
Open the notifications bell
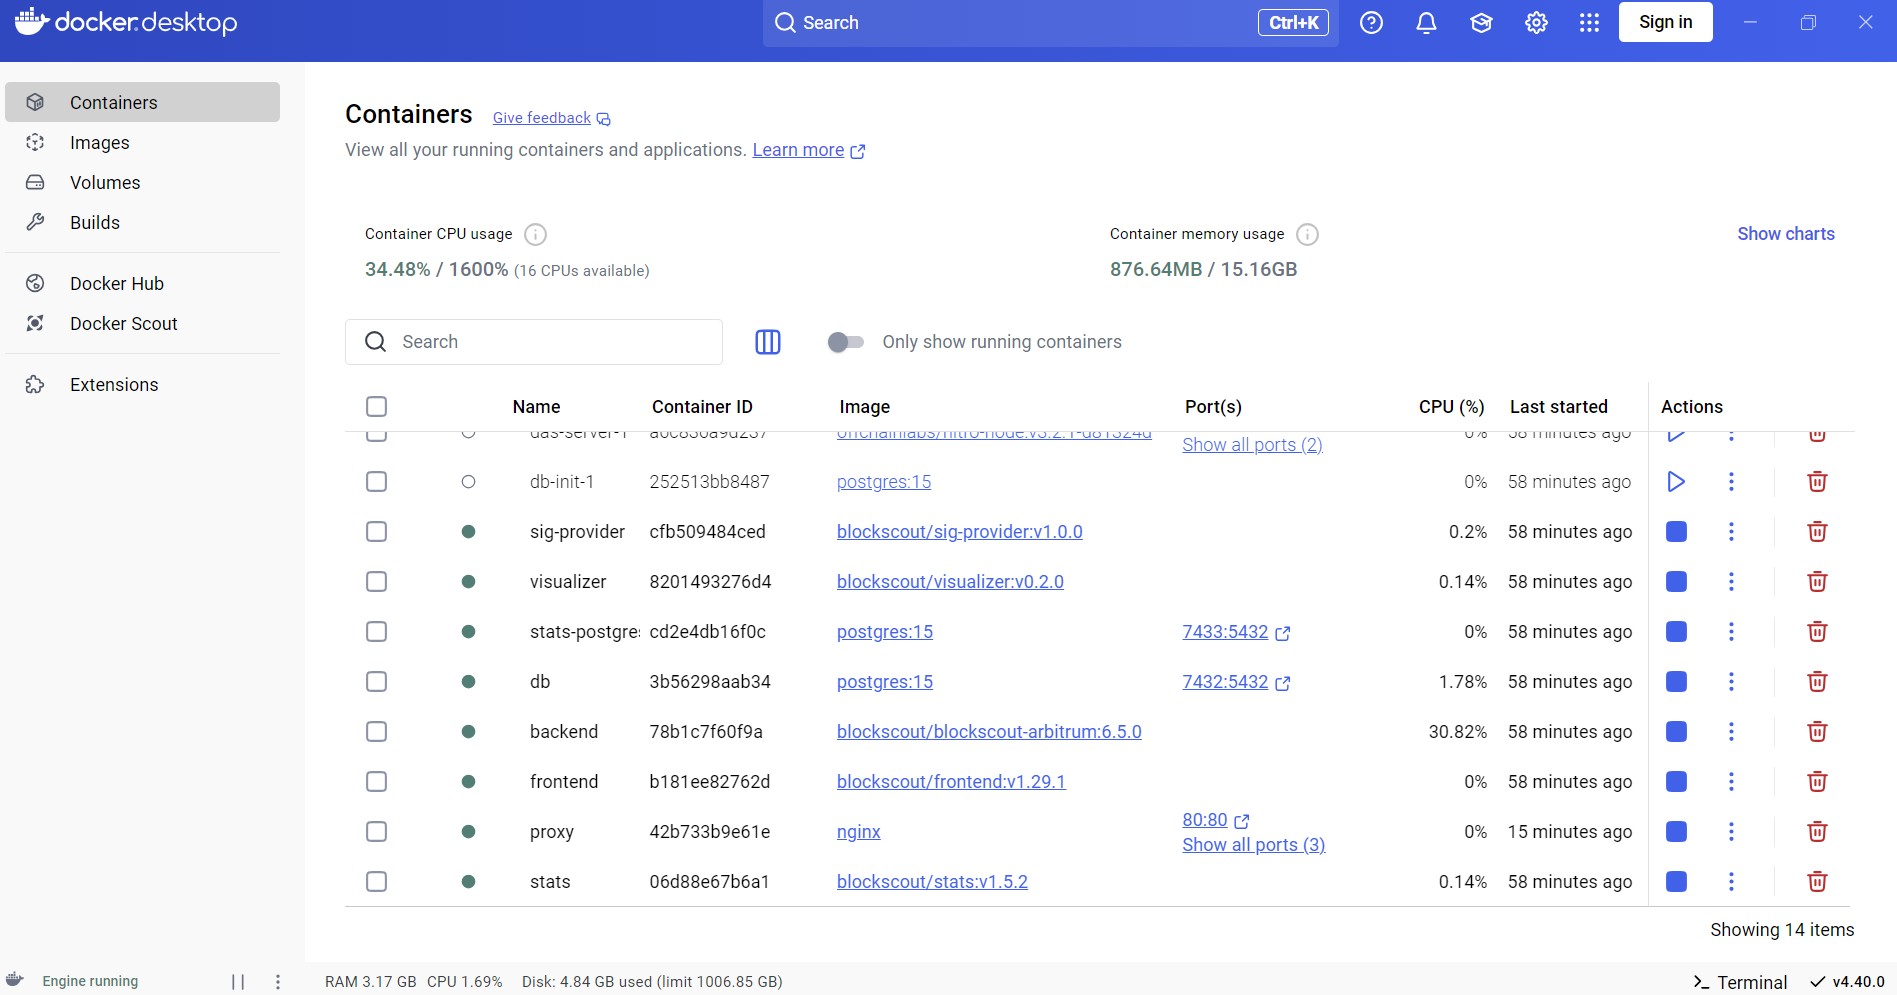[1426, 23]
